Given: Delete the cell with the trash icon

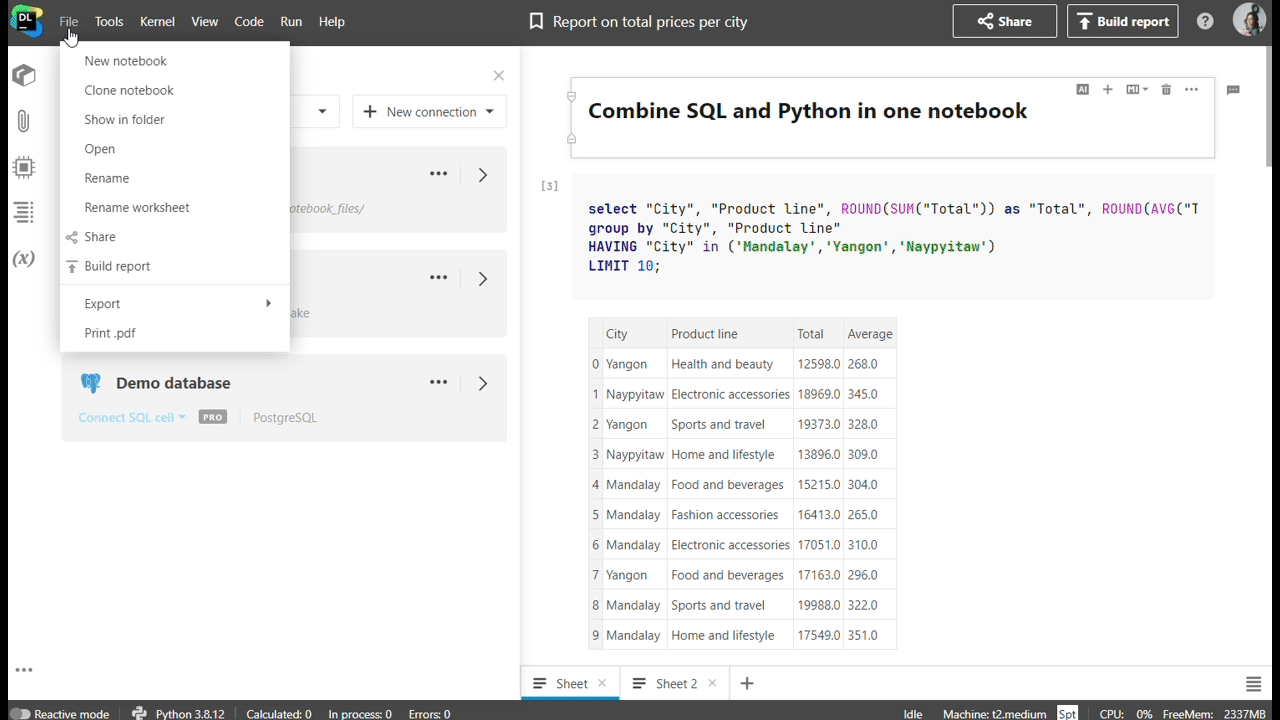Looking at the screenshot, I should click(1166, 90).
